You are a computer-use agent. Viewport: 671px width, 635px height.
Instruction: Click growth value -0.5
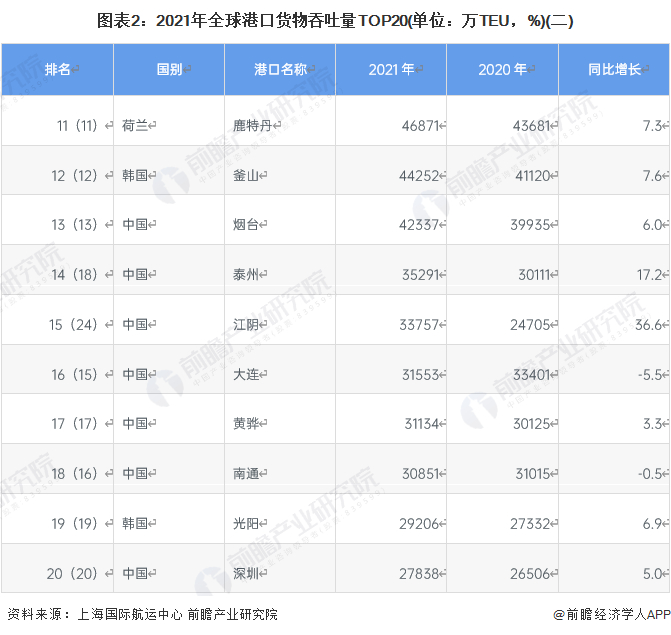point(650,474)
